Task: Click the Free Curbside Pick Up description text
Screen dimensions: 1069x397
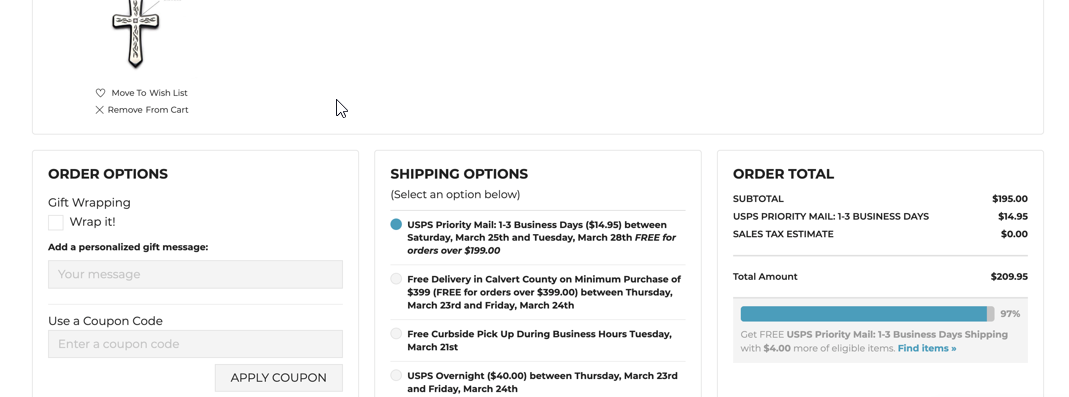Action: click(539, 340)
